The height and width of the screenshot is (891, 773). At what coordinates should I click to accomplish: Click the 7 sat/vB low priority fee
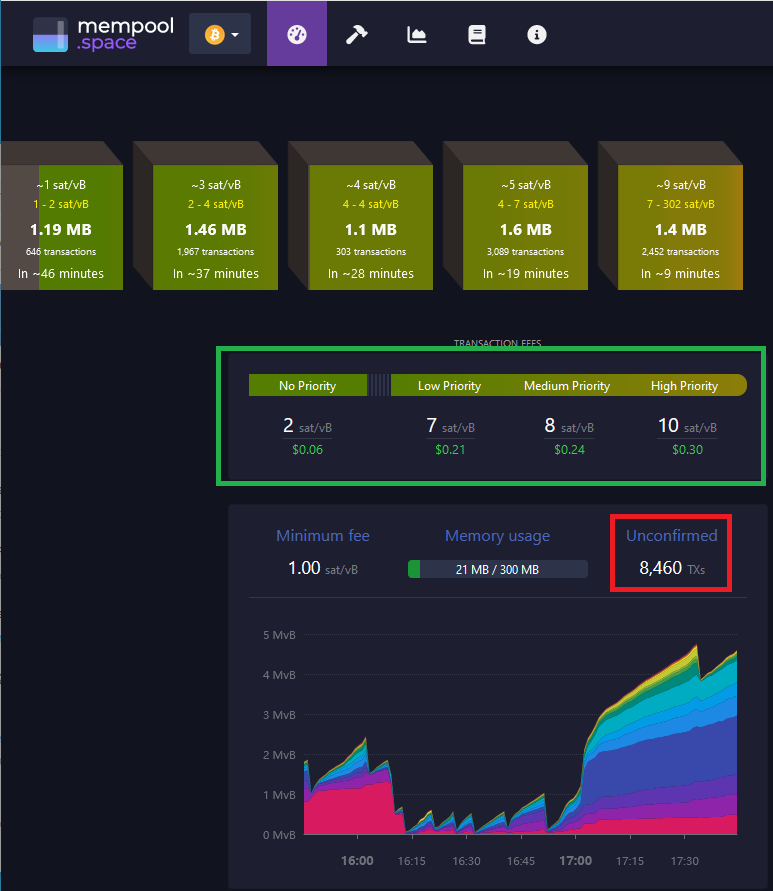450,426
